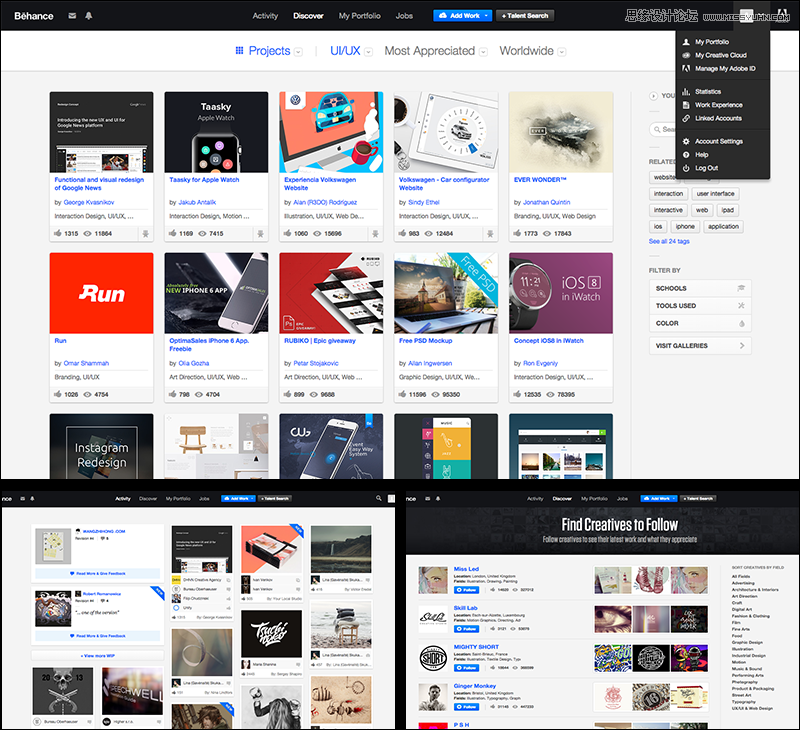Screen dimensions: 800x730
Task: Select Manage My Adobe ID in the user menu
Action: tap(725, 68)
